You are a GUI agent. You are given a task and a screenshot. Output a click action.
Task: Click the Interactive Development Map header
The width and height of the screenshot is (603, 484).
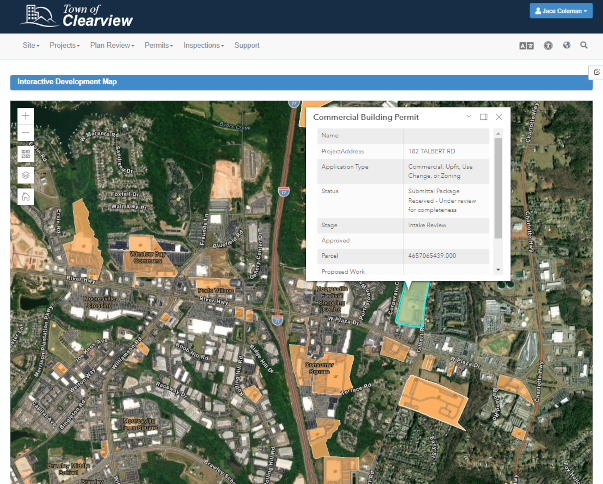302,82
